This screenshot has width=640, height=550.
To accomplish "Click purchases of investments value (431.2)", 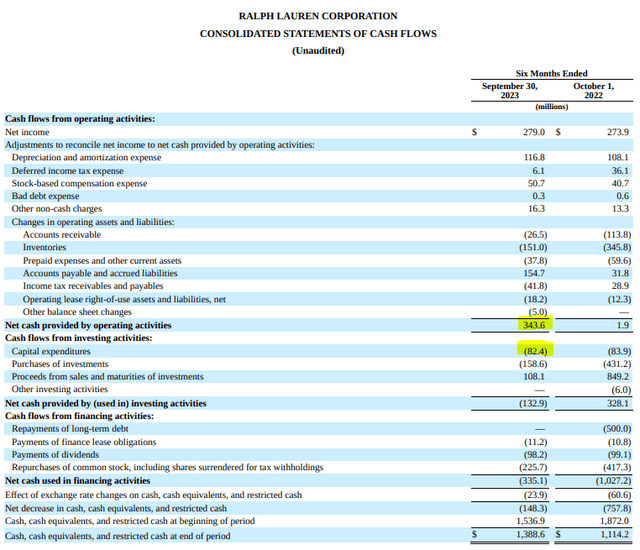I will tap(617, 364).
